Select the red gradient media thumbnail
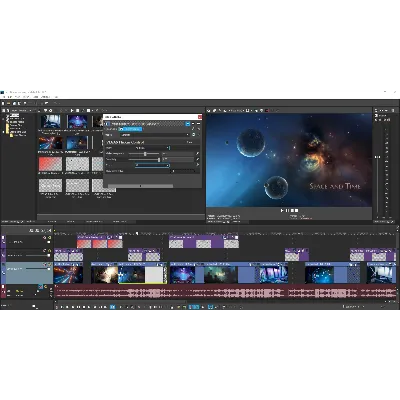 pyautogui.click(x=50, y=164)
